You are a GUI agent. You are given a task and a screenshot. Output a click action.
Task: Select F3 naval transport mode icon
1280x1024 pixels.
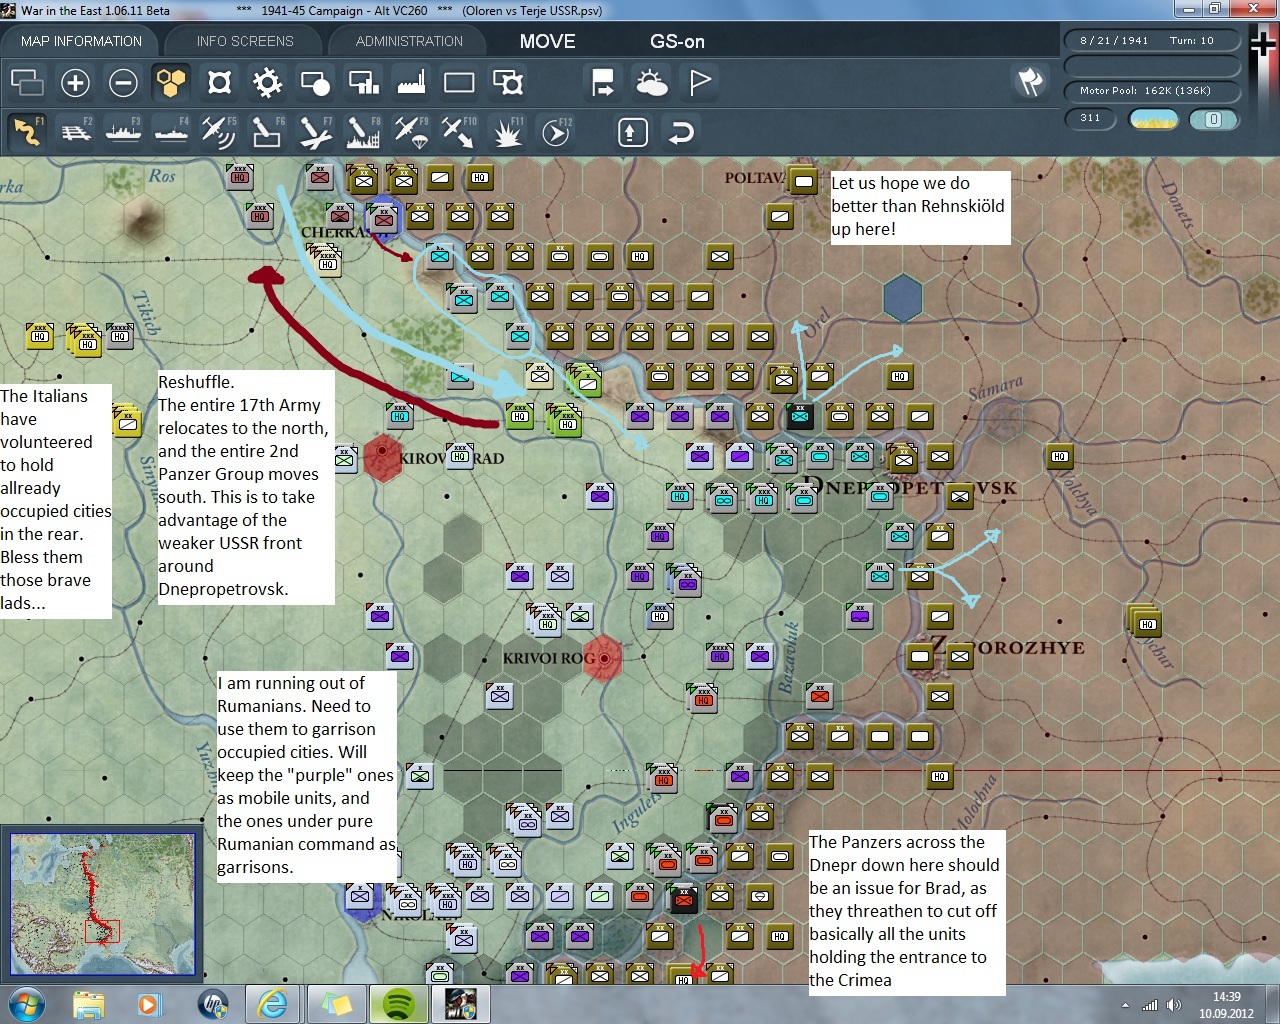(123, 131)
